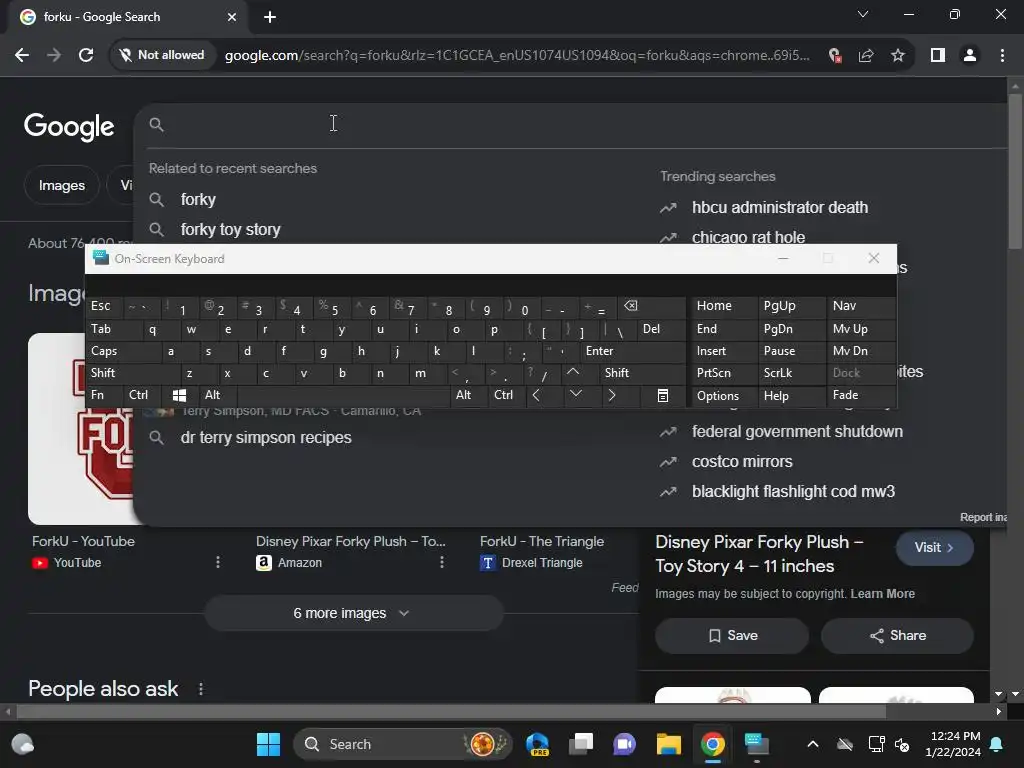Toggle the Fade key on keyboard
Image resolution: width=1024 pixels, height=768 pixels.
pos(860,395)
